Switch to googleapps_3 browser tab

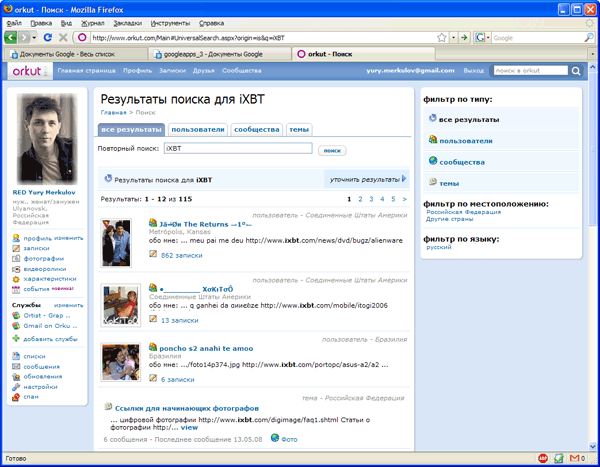[219, 54]
